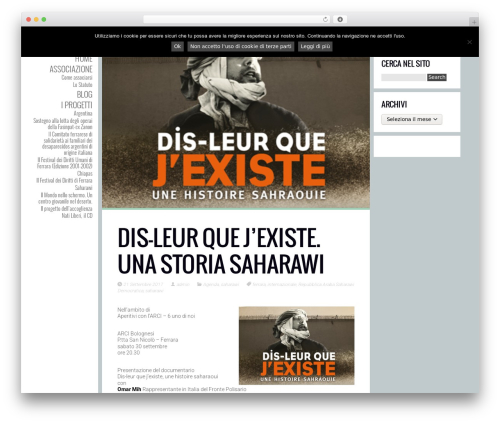Click the author person icon next to admin
This screenshot has width=500, height=423.
pos(173,284)
